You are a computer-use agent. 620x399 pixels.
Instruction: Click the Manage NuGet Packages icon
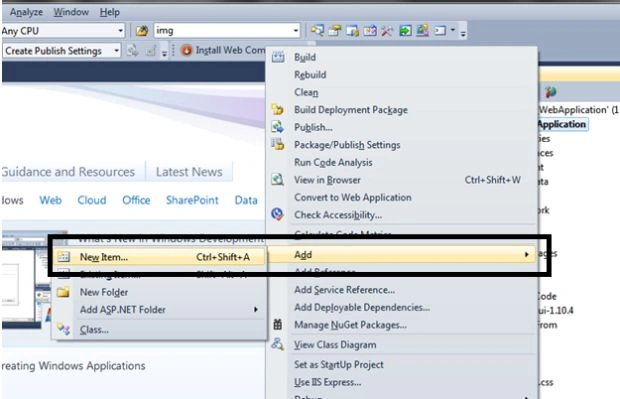(x=278, y=325)
